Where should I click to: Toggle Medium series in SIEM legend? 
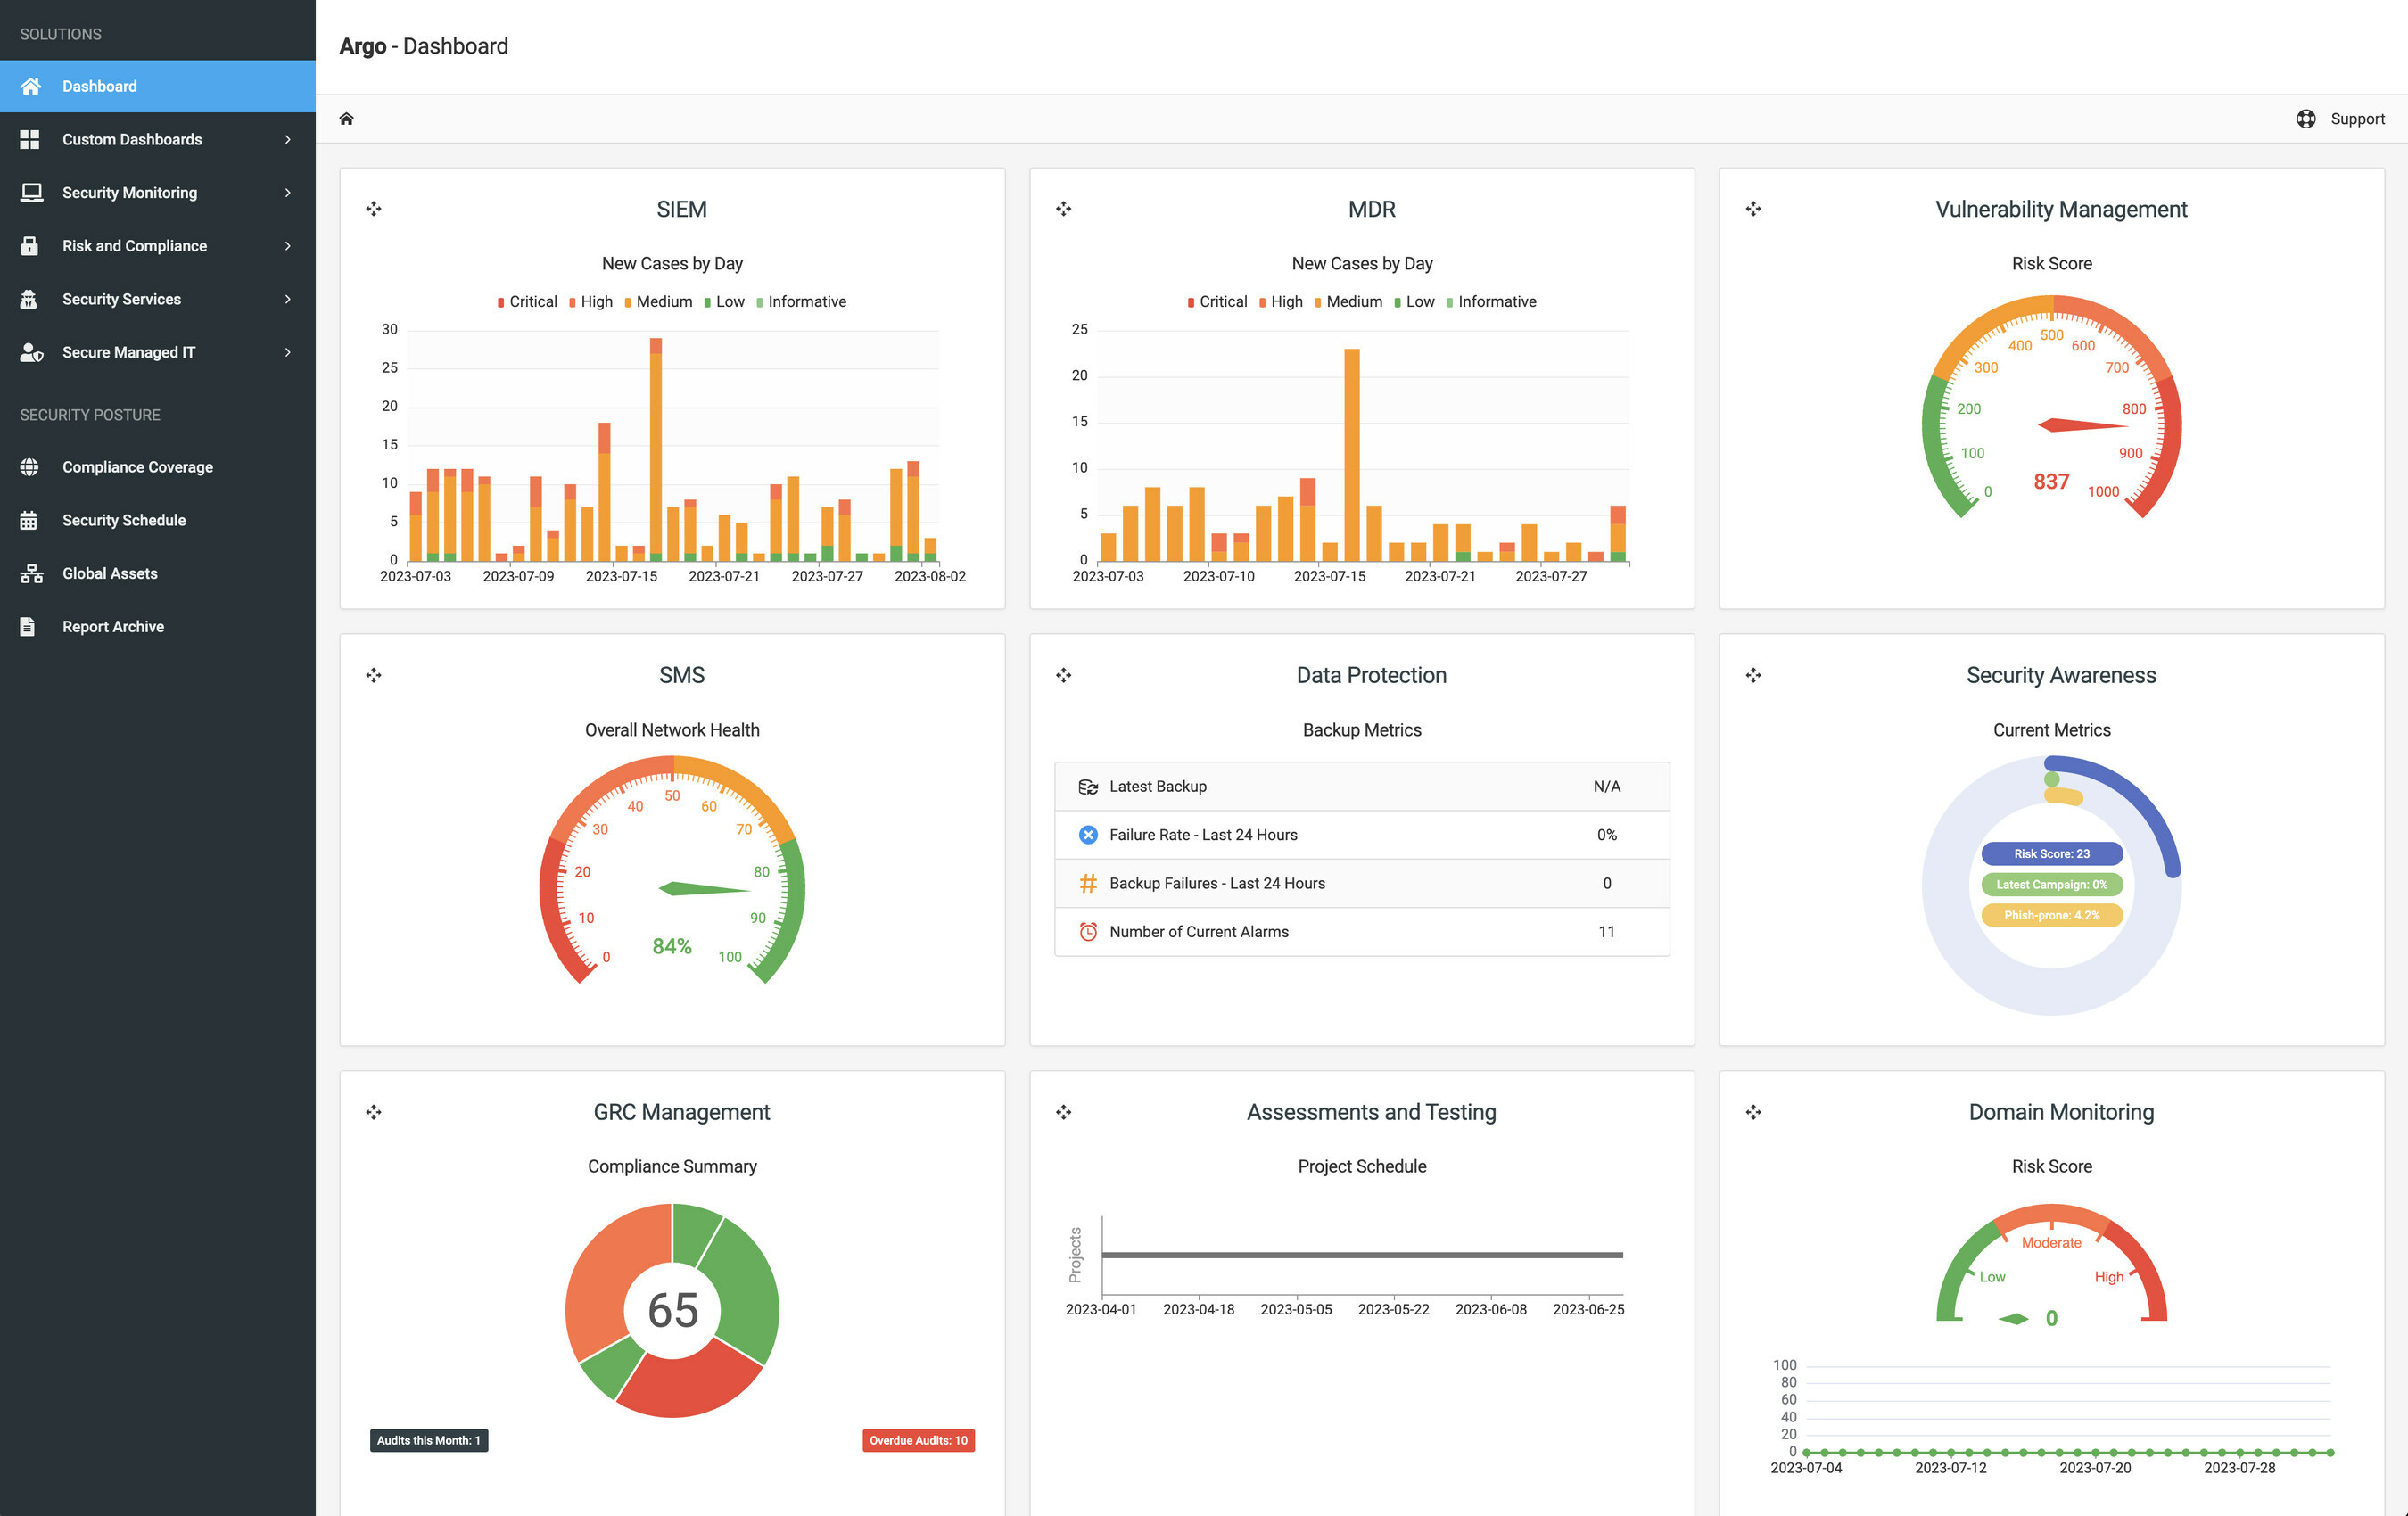pyautogui.click(x=658, y=302)
